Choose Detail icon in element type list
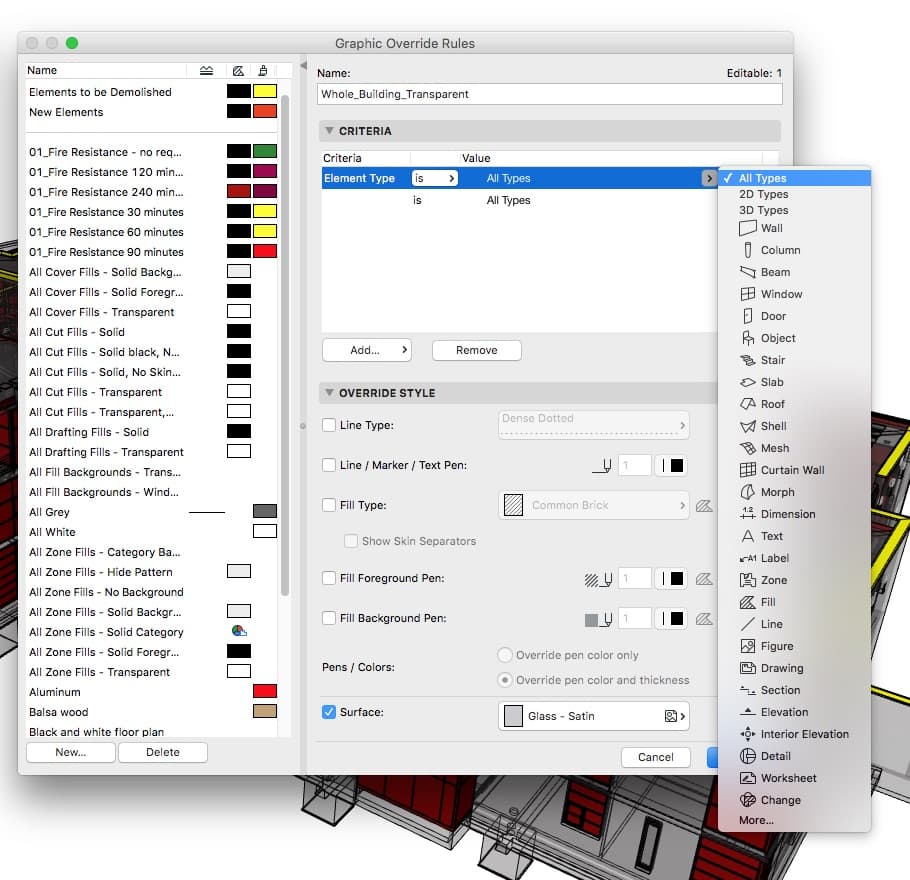The height and width of the screenshot is (880, 910). tap(748, 756)
